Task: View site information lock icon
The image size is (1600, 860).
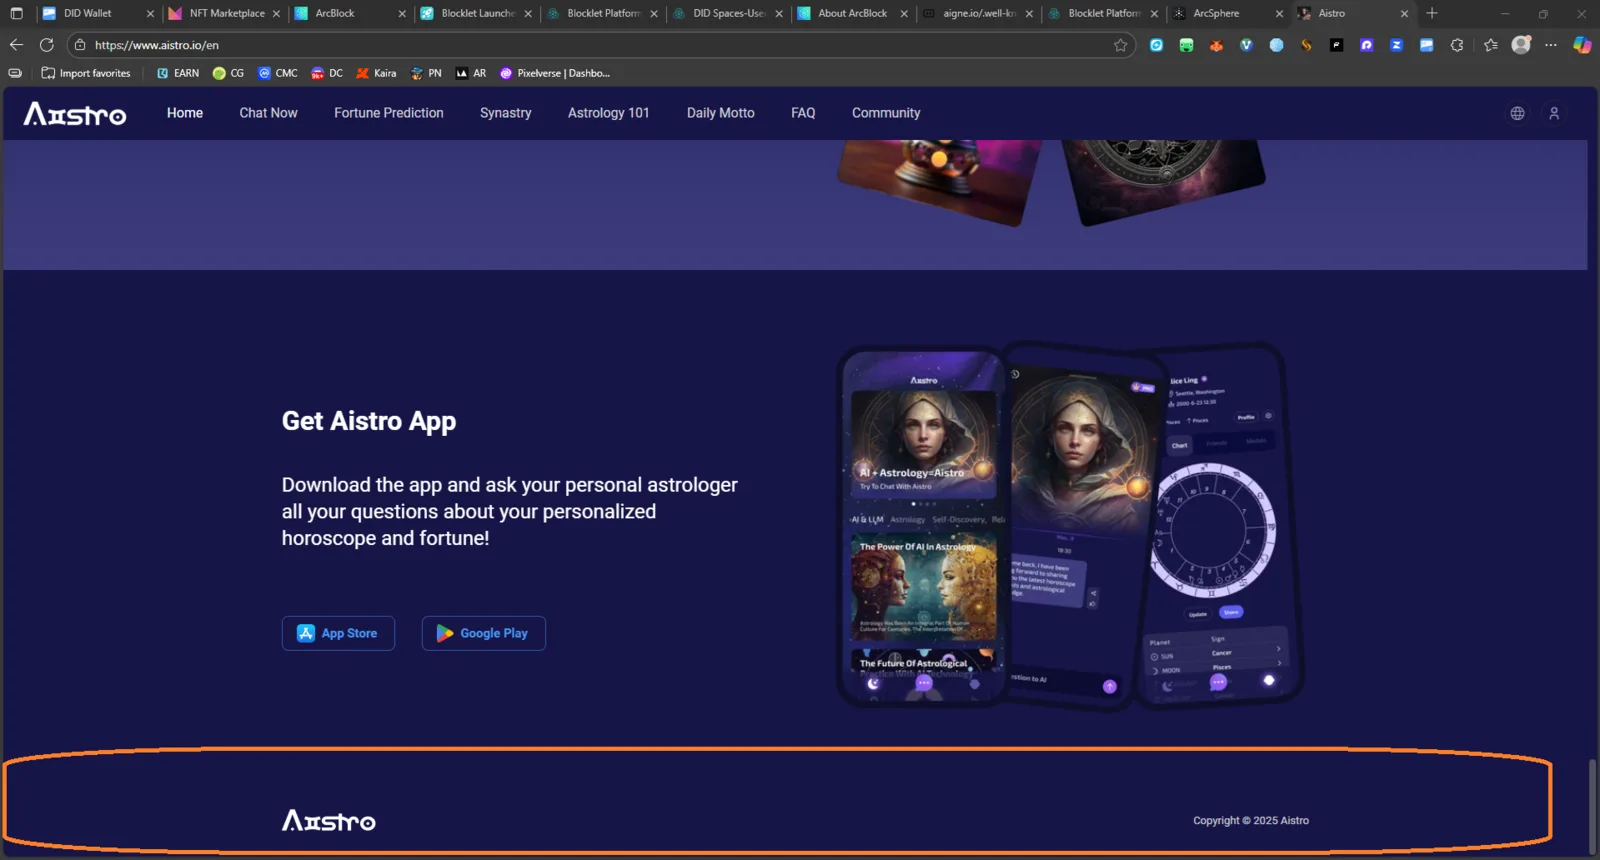Action: (x=80, y=45)
